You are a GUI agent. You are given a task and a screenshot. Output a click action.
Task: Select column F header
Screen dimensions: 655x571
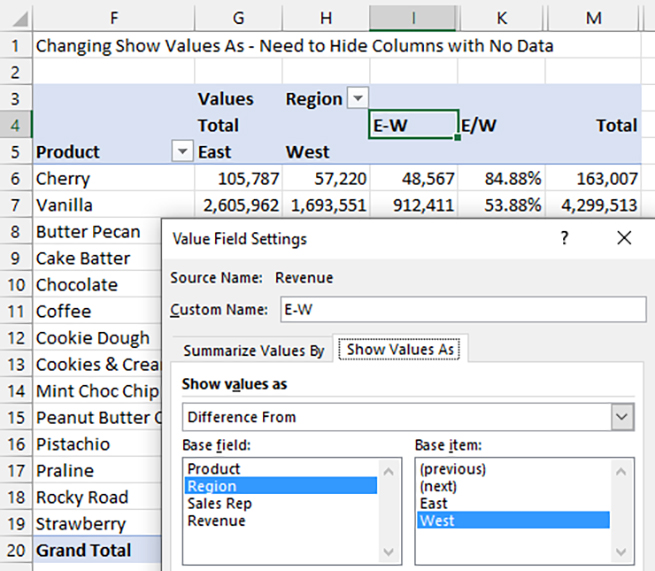click(114, 18)
